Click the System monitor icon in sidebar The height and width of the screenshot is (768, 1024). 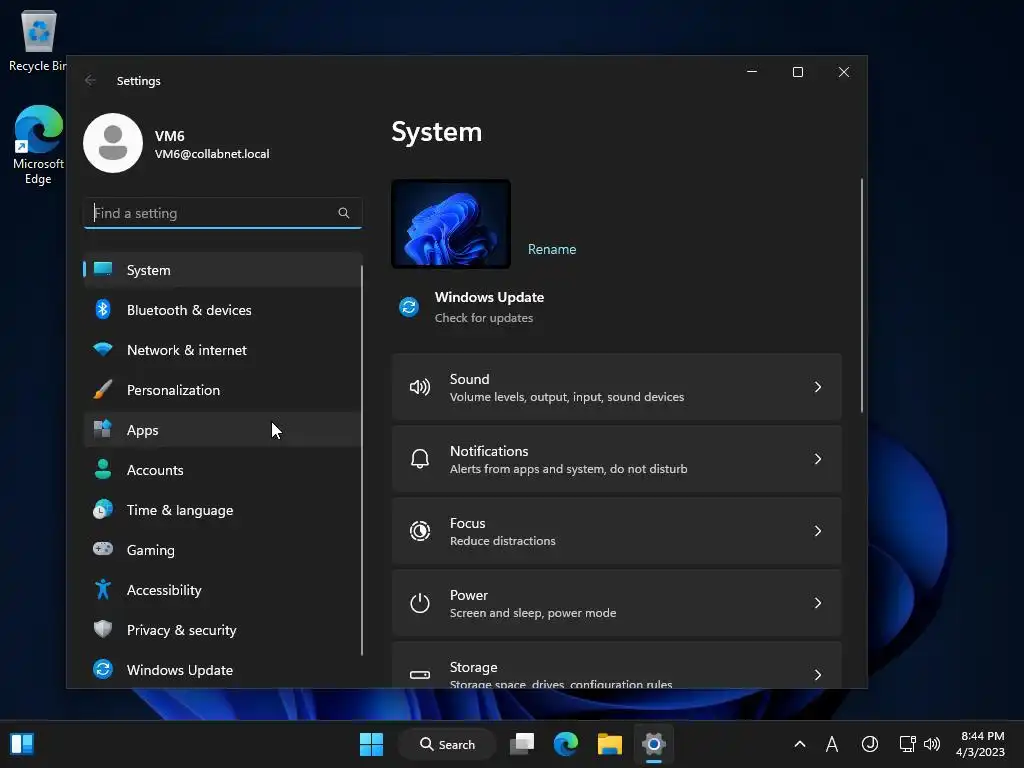(103, 269)
